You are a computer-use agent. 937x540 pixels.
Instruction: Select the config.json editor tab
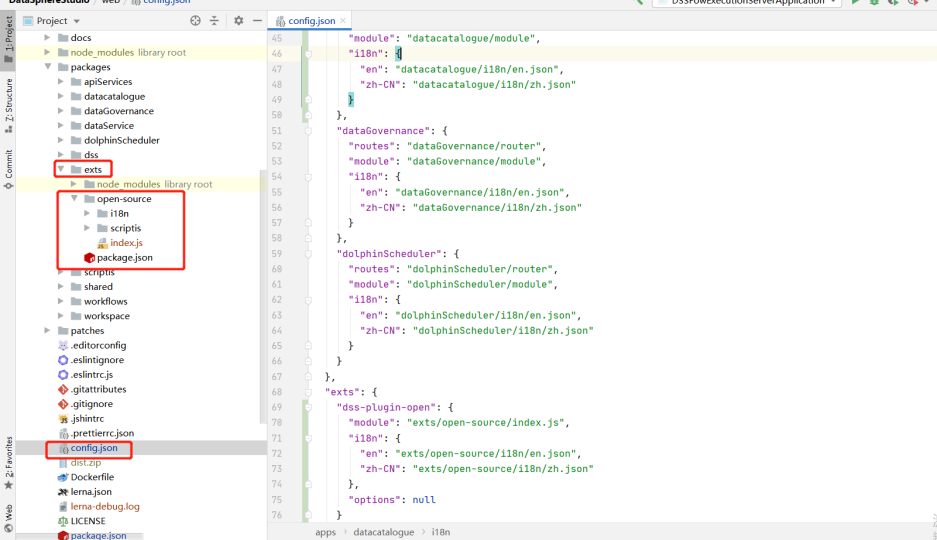(310, 20)
